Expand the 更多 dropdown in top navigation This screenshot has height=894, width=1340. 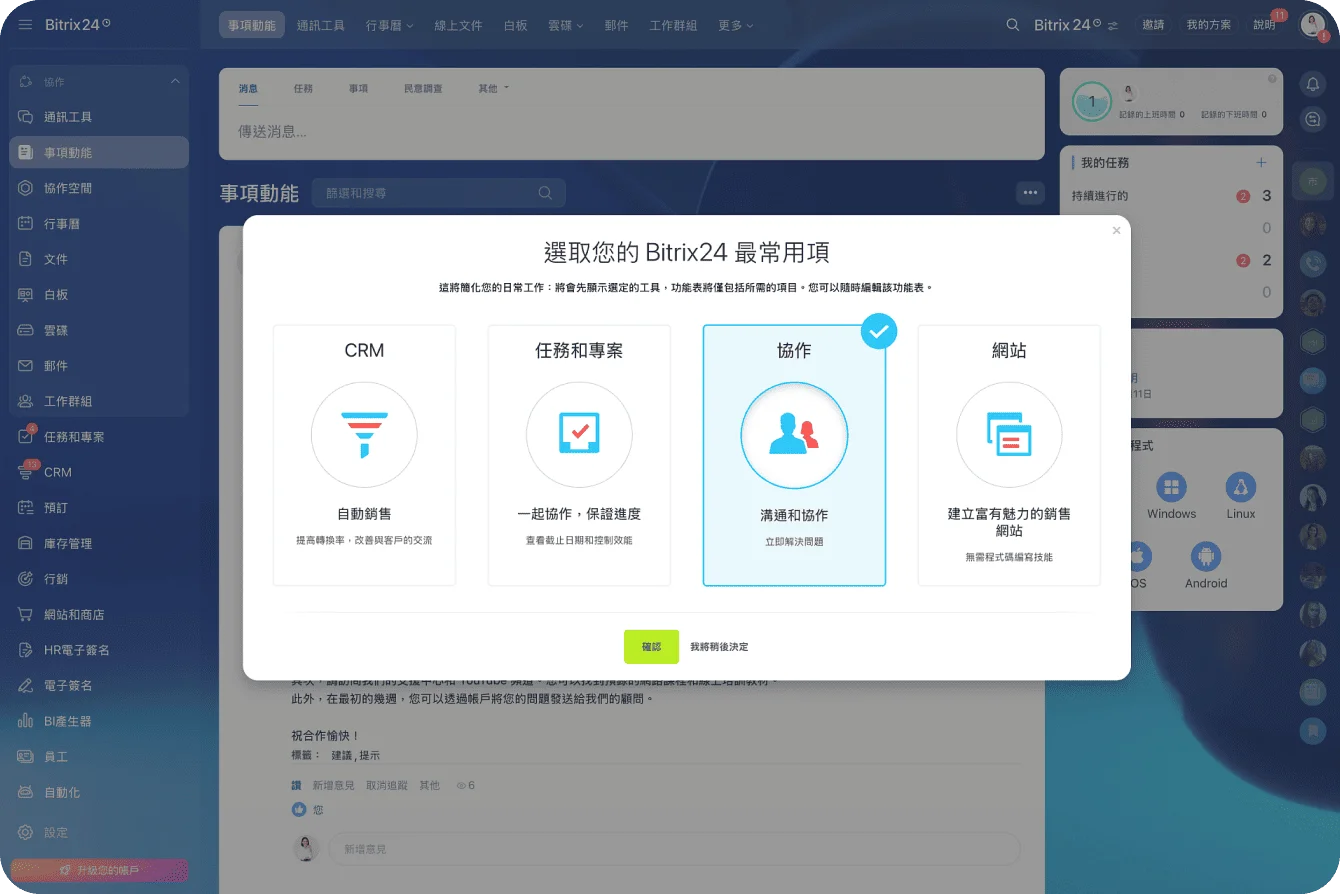point(736,25)
